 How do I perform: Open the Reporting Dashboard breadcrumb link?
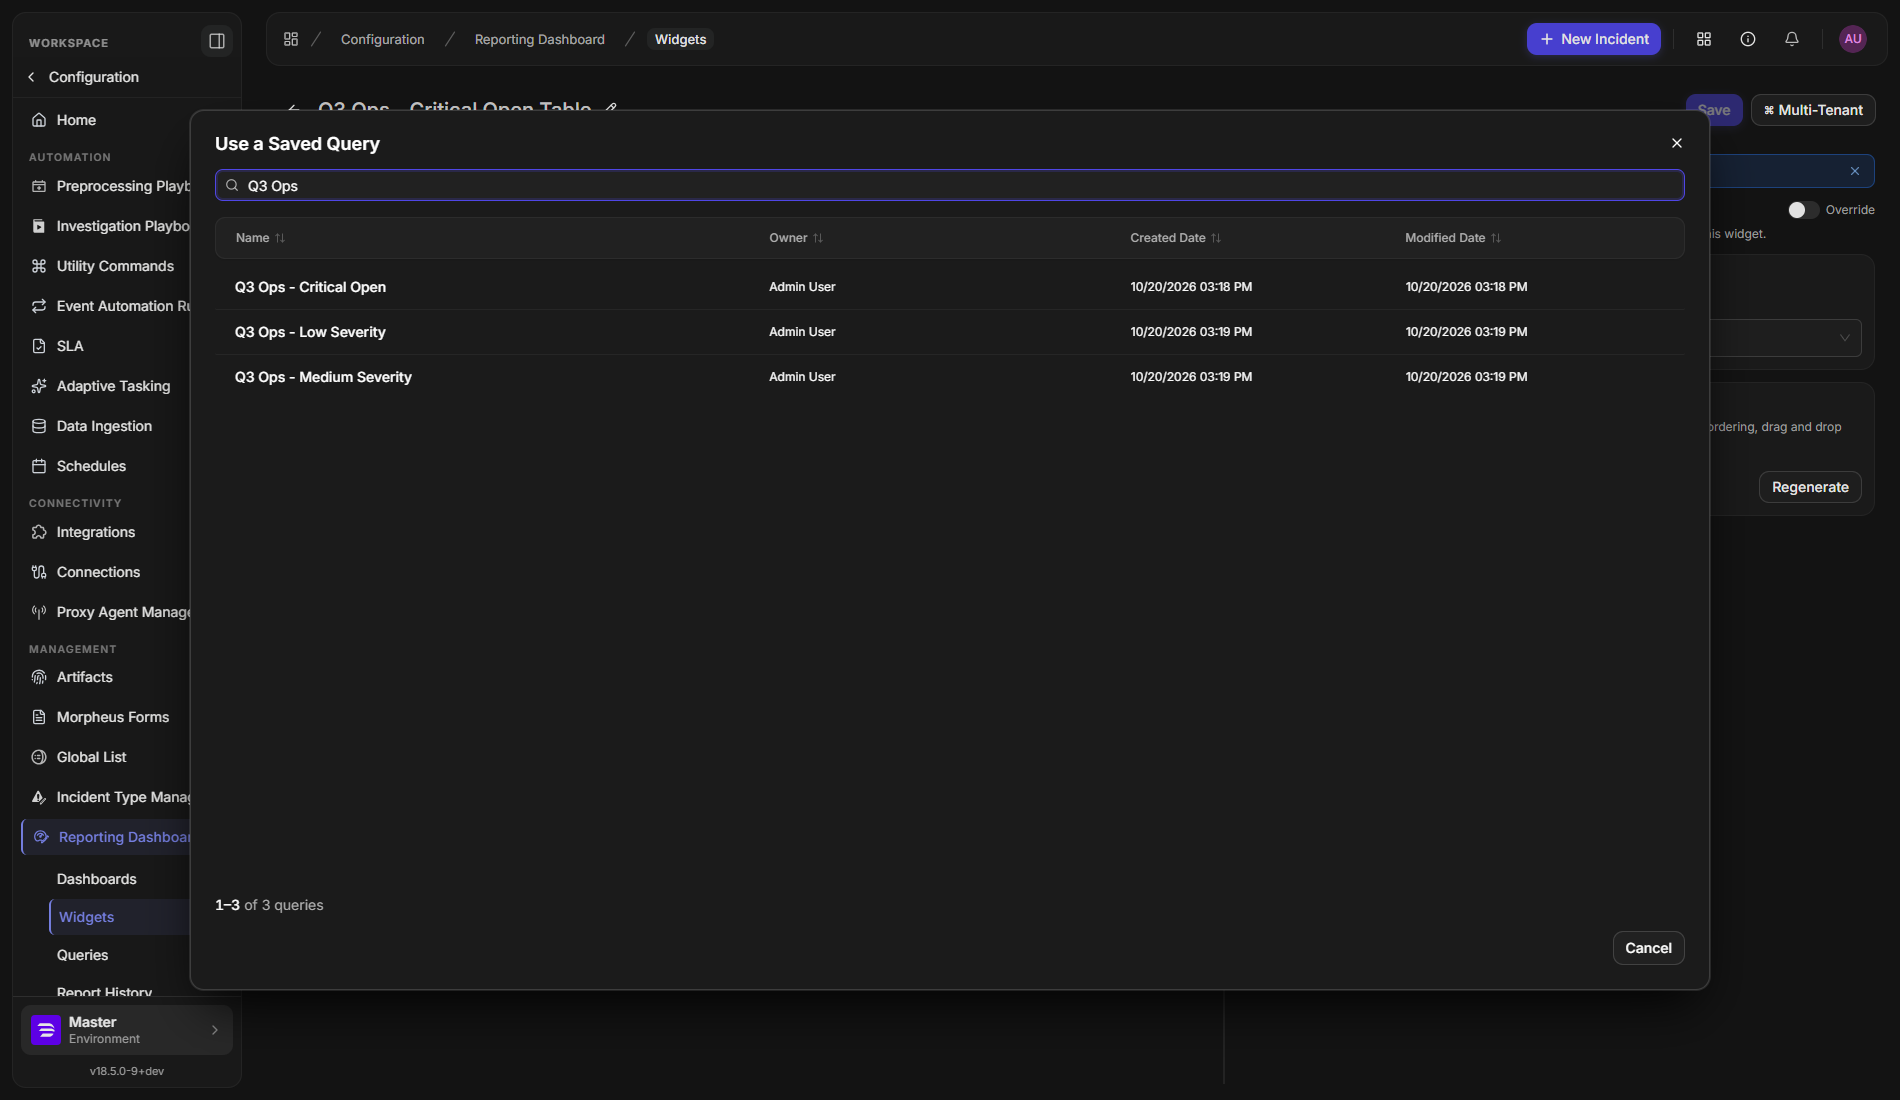[540, 39]
